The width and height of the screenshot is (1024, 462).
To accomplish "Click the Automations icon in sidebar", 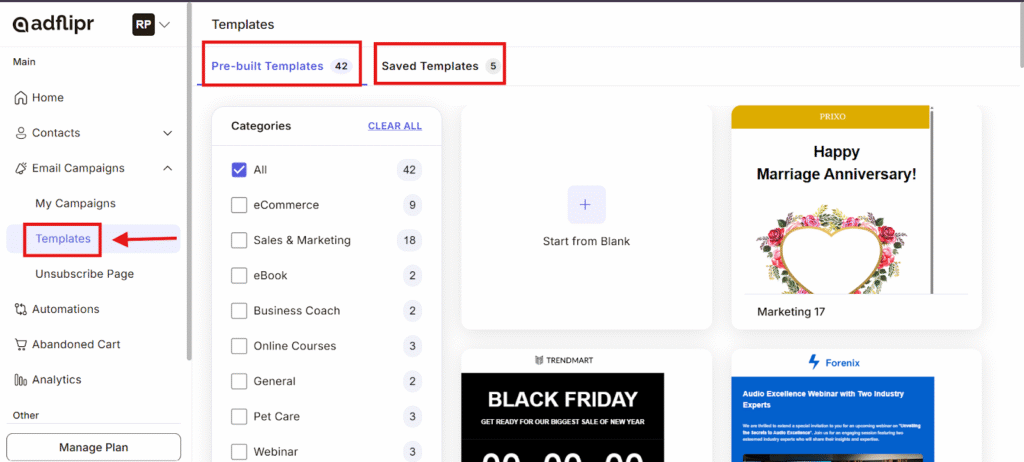I will click(x=20, y=309).
